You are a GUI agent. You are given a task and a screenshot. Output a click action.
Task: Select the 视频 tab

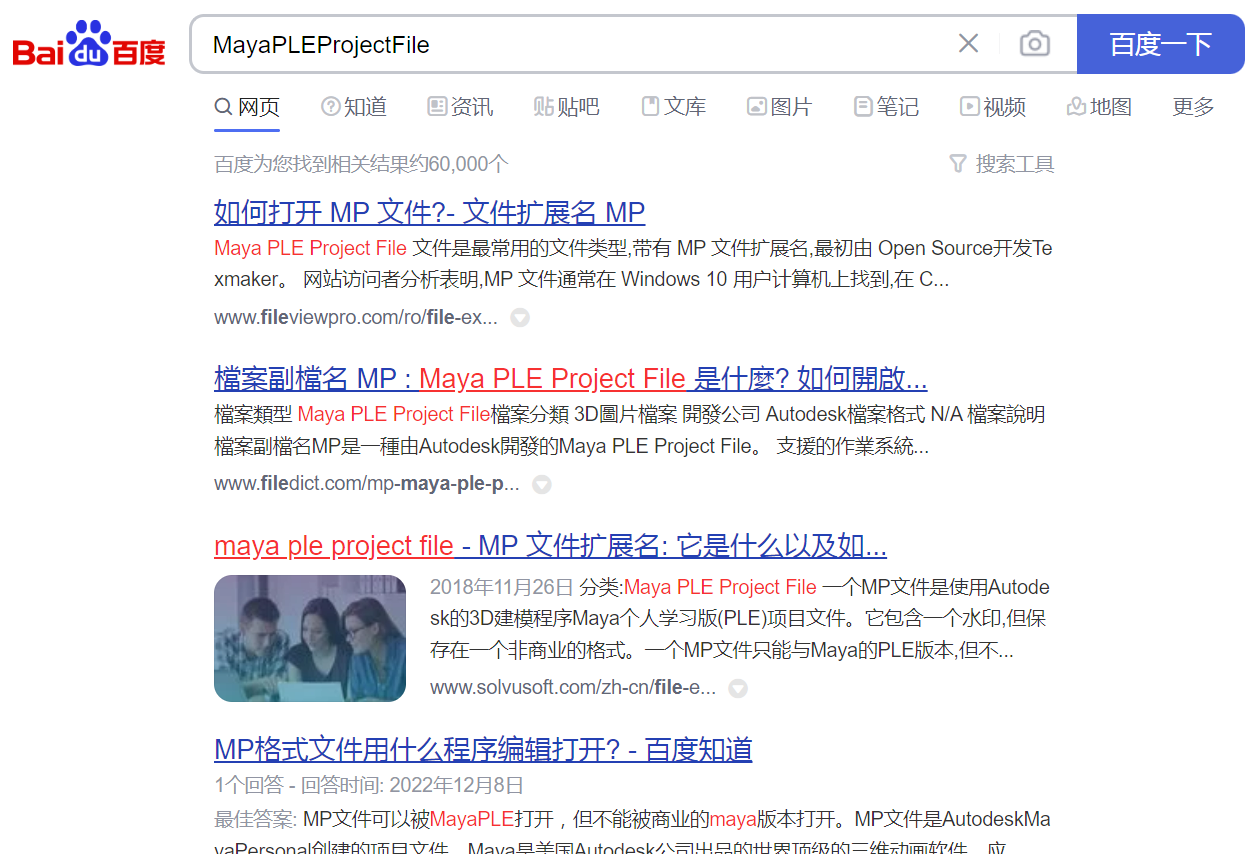[x=993, y=107]
